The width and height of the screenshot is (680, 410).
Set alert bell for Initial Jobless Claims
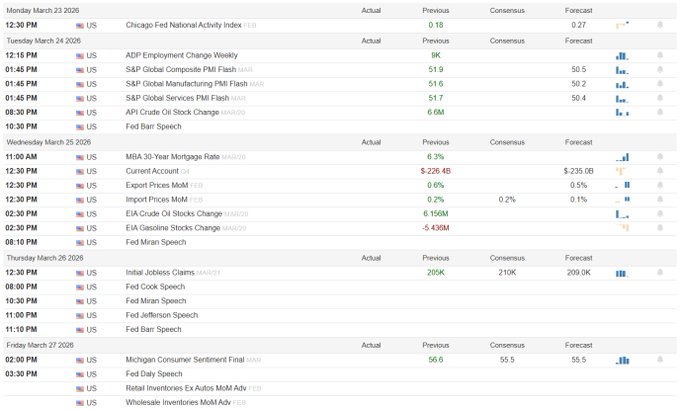pyautogui.click(x=660, y=272)
